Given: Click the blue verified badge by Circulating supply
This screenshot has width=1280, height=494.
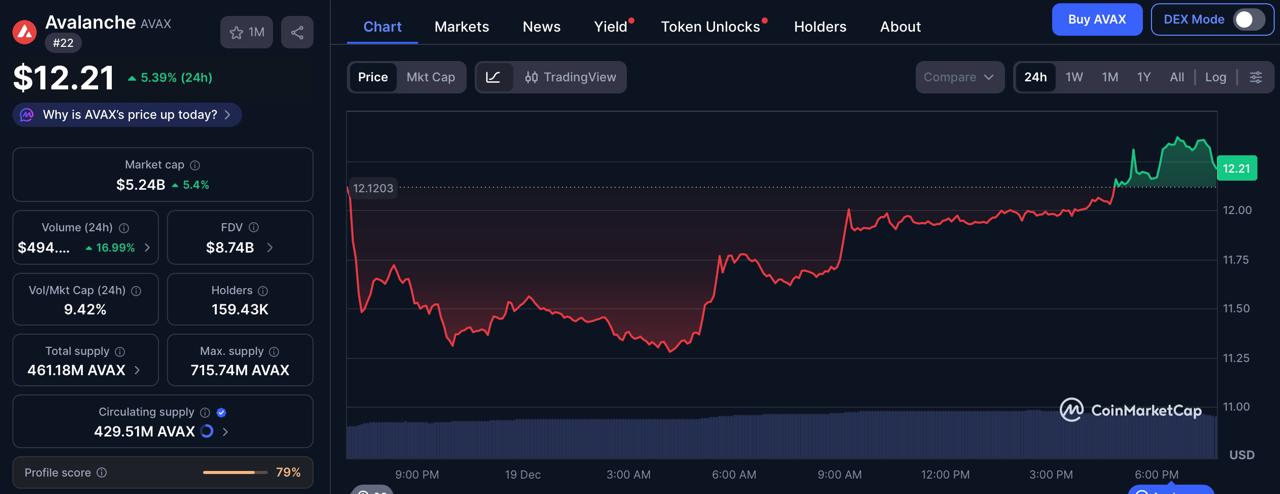Looking at the screenshot, I should (x=222, y=412).
